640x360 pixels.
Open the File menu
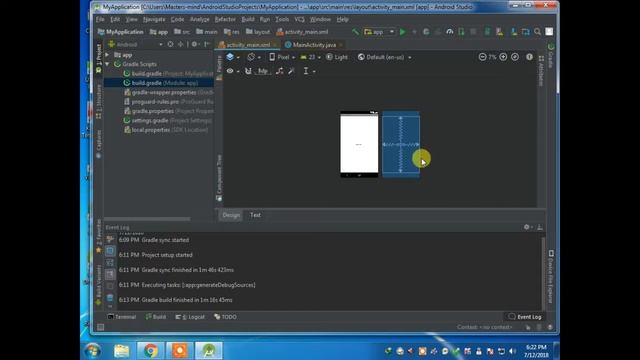(x=100, y=19)
